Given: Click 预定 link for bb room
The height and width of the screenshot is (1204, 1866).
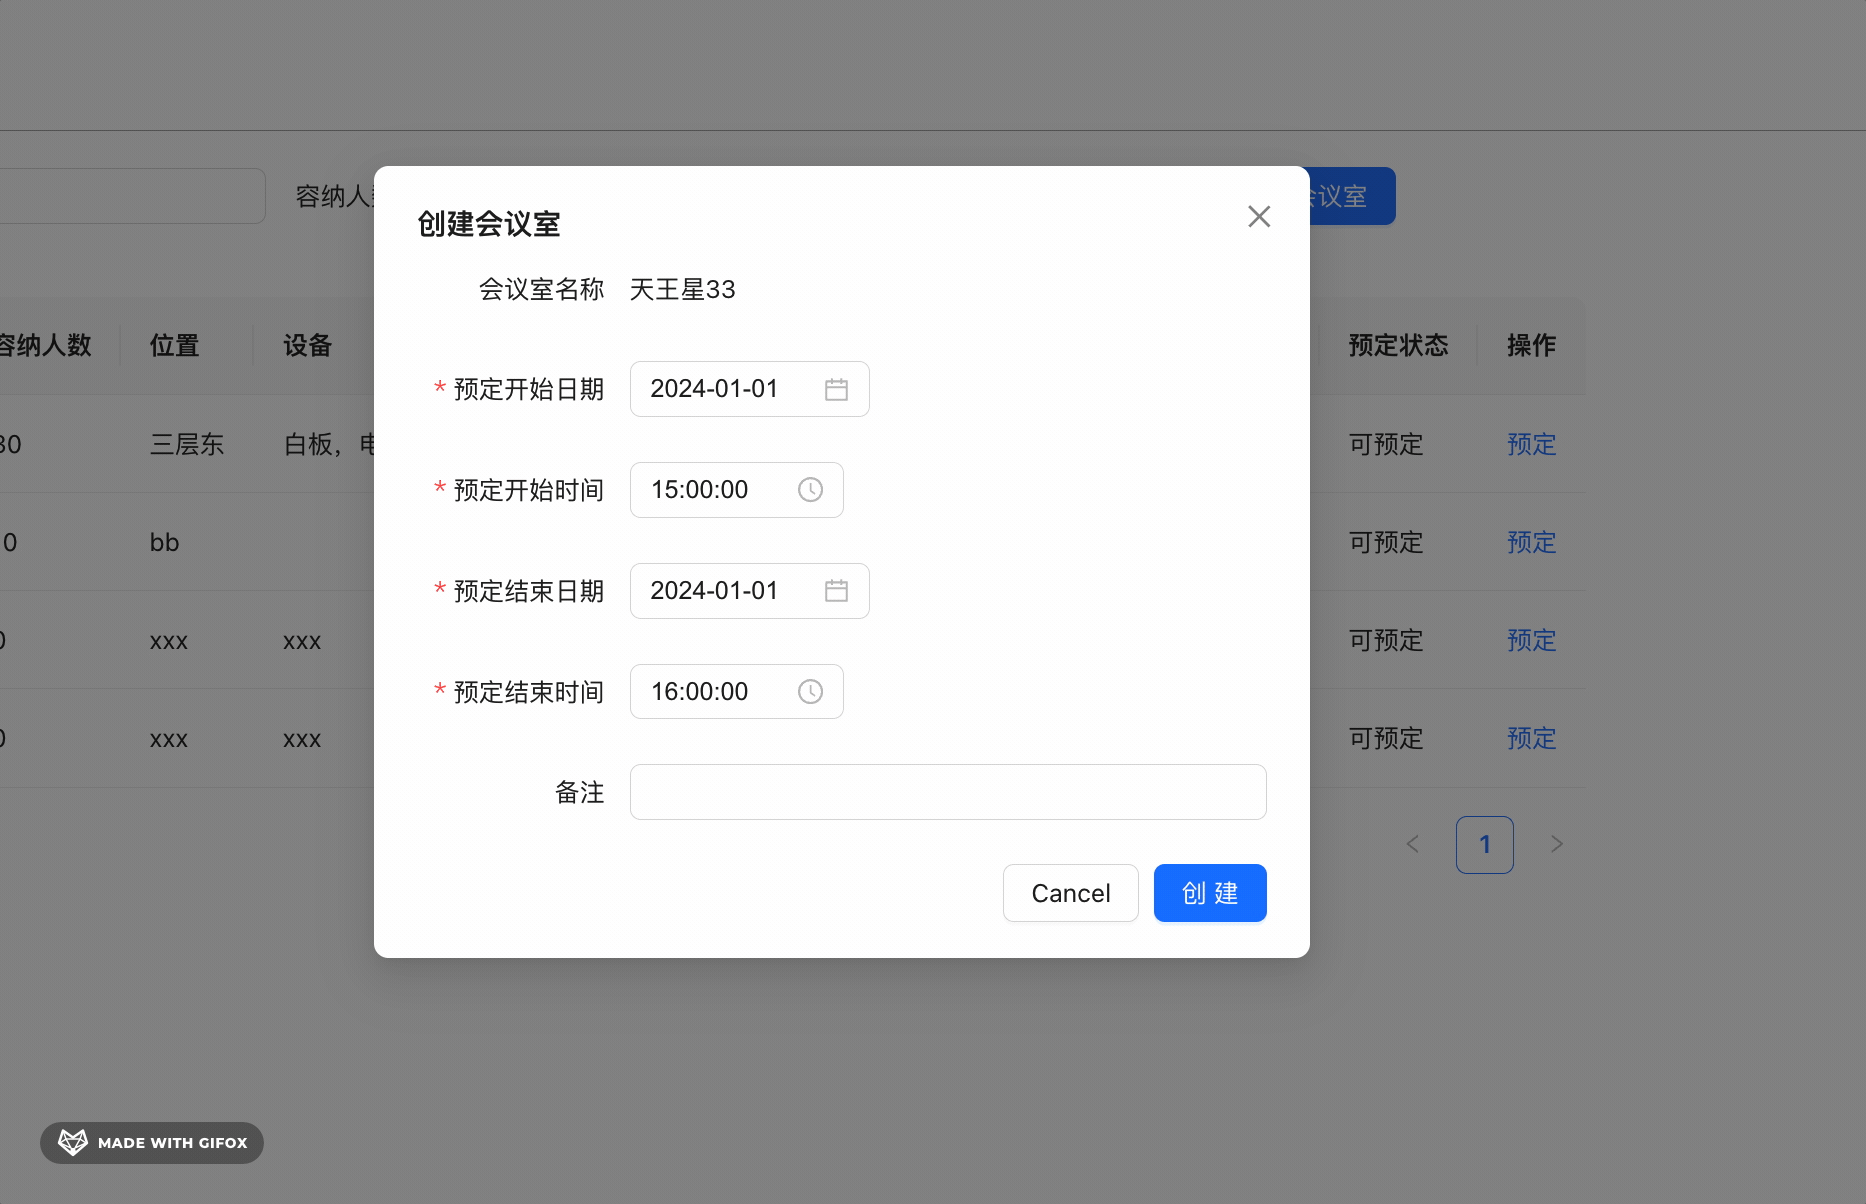Looking at the screenshot, I should point(1531,543).
